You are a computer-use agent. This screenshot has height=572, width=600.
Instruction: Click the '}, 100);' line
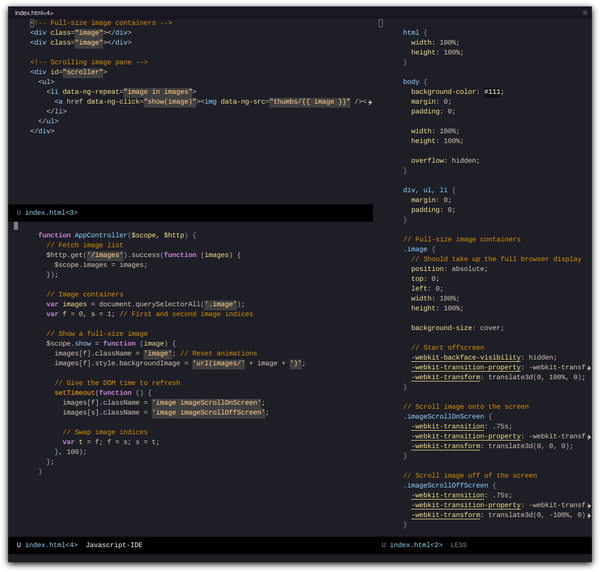pyautogui.click(x=71, y=452)
